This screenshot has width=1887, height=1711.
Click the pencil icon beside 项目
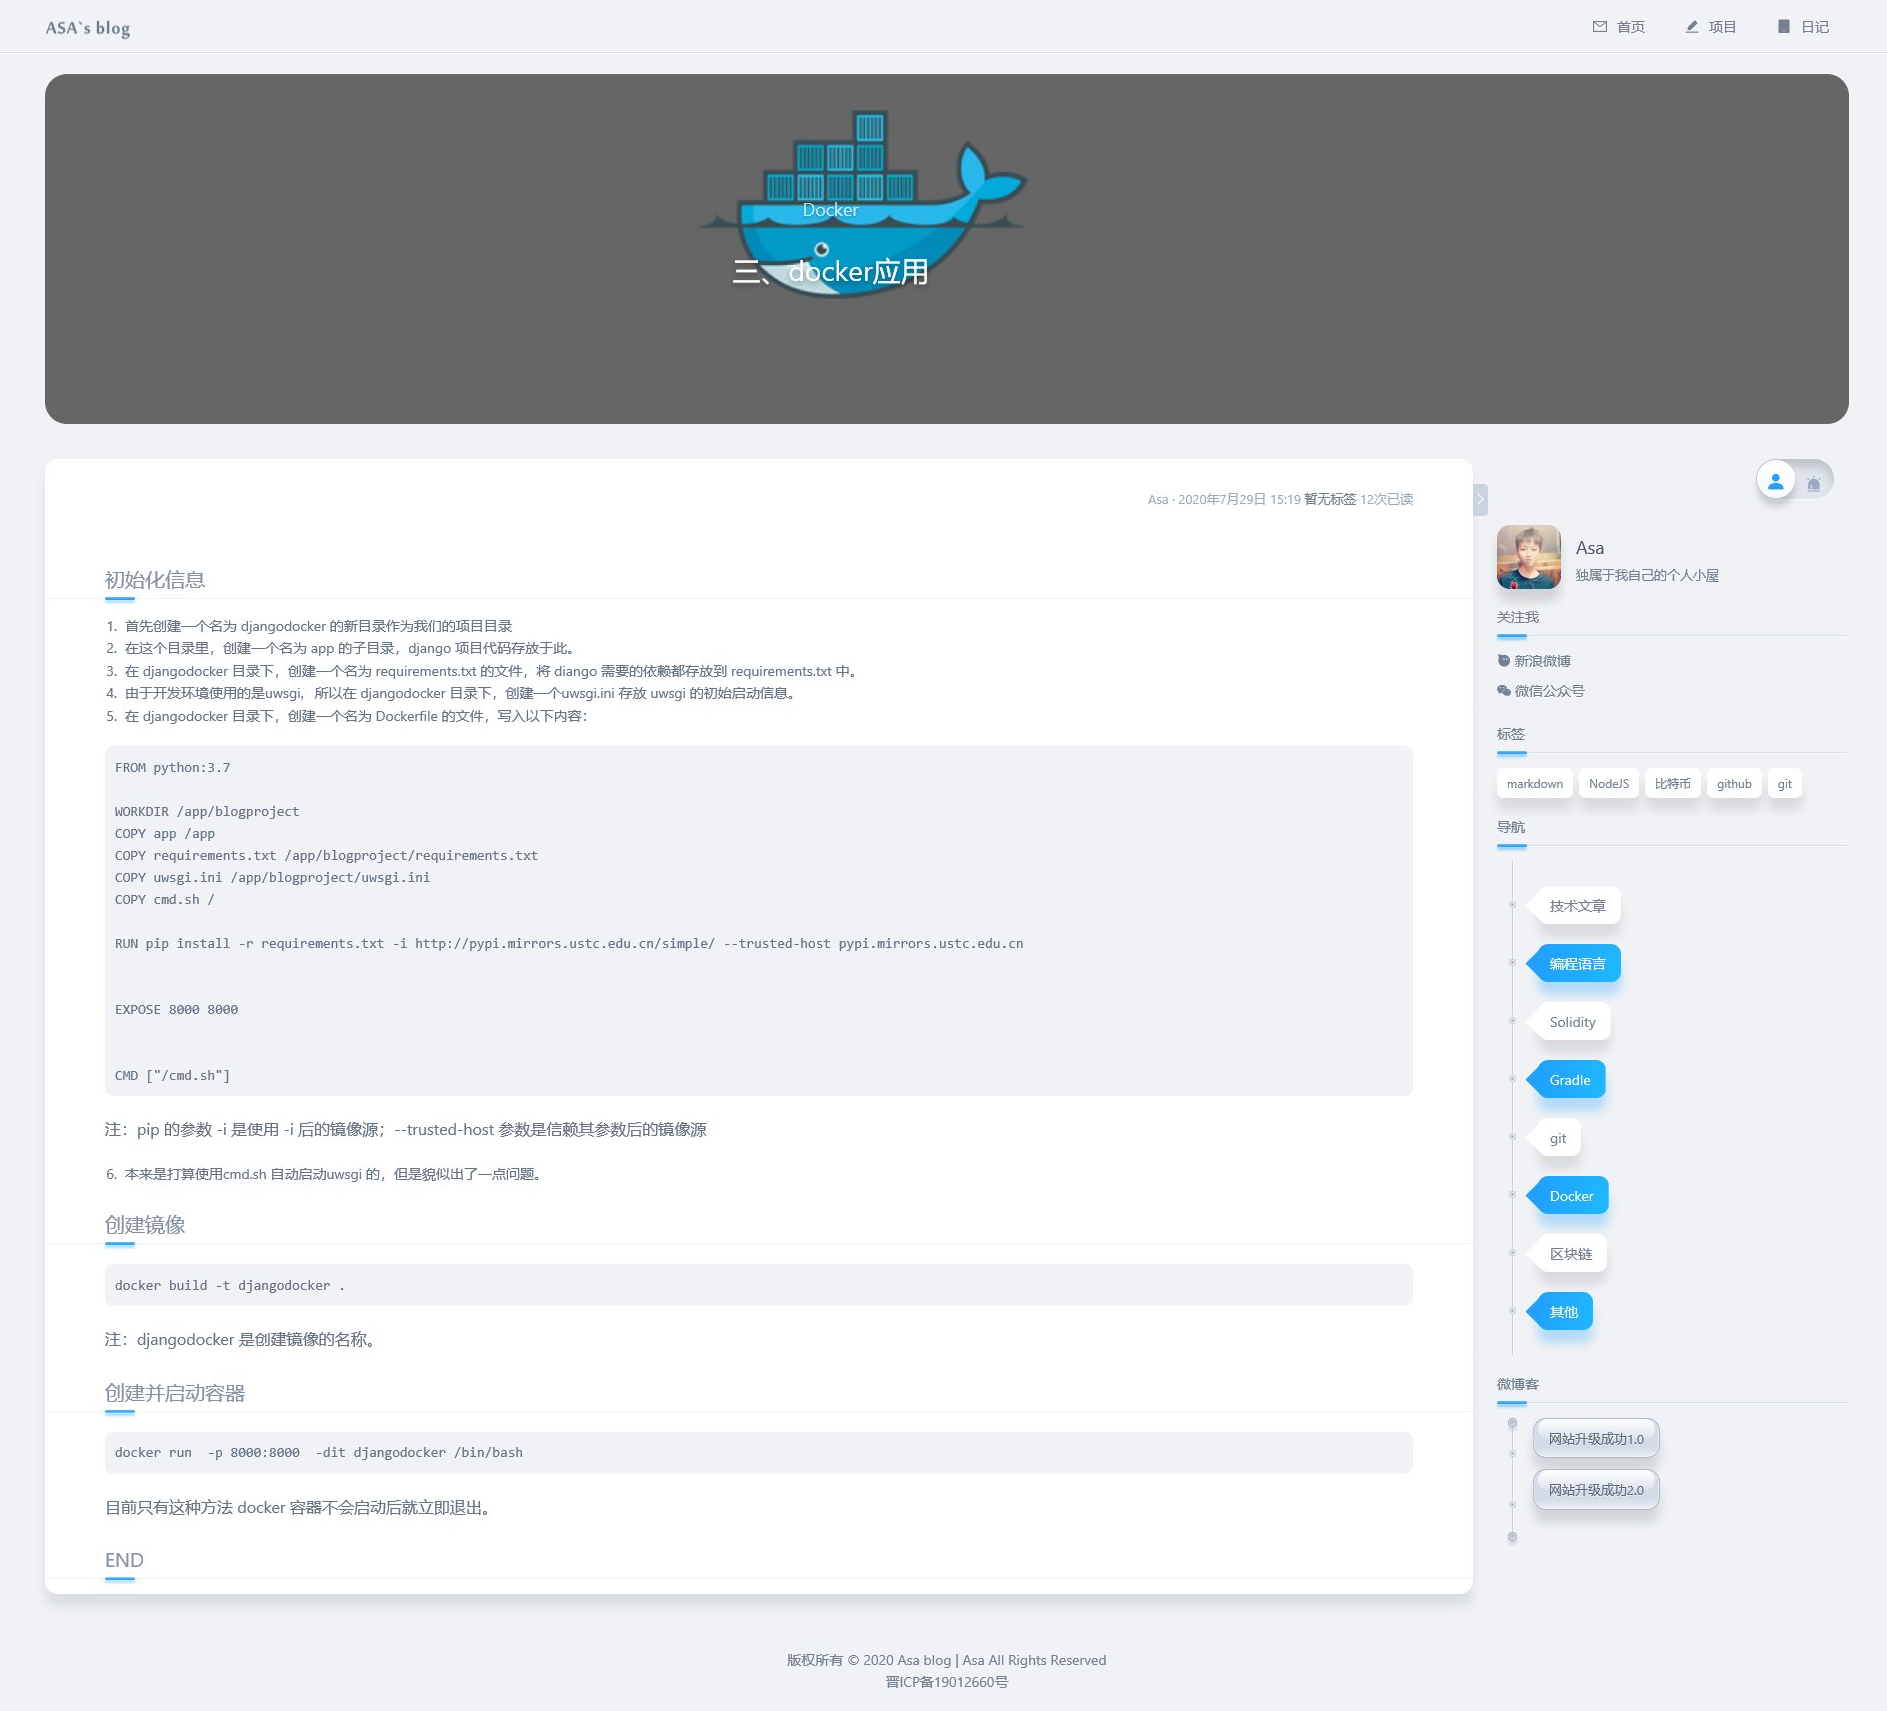coord(1692,27)
